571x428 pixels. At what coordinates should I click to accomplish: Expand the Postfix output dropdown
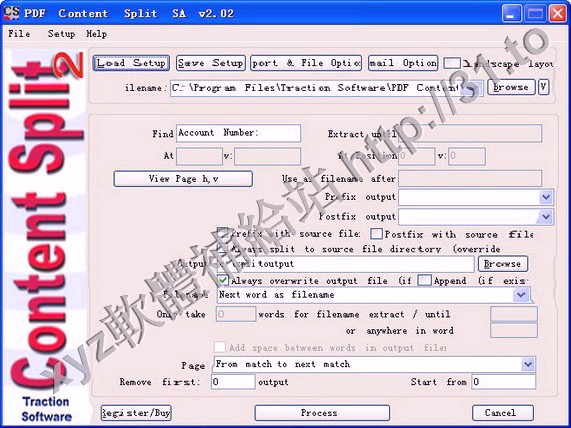[x=546, y=217]
